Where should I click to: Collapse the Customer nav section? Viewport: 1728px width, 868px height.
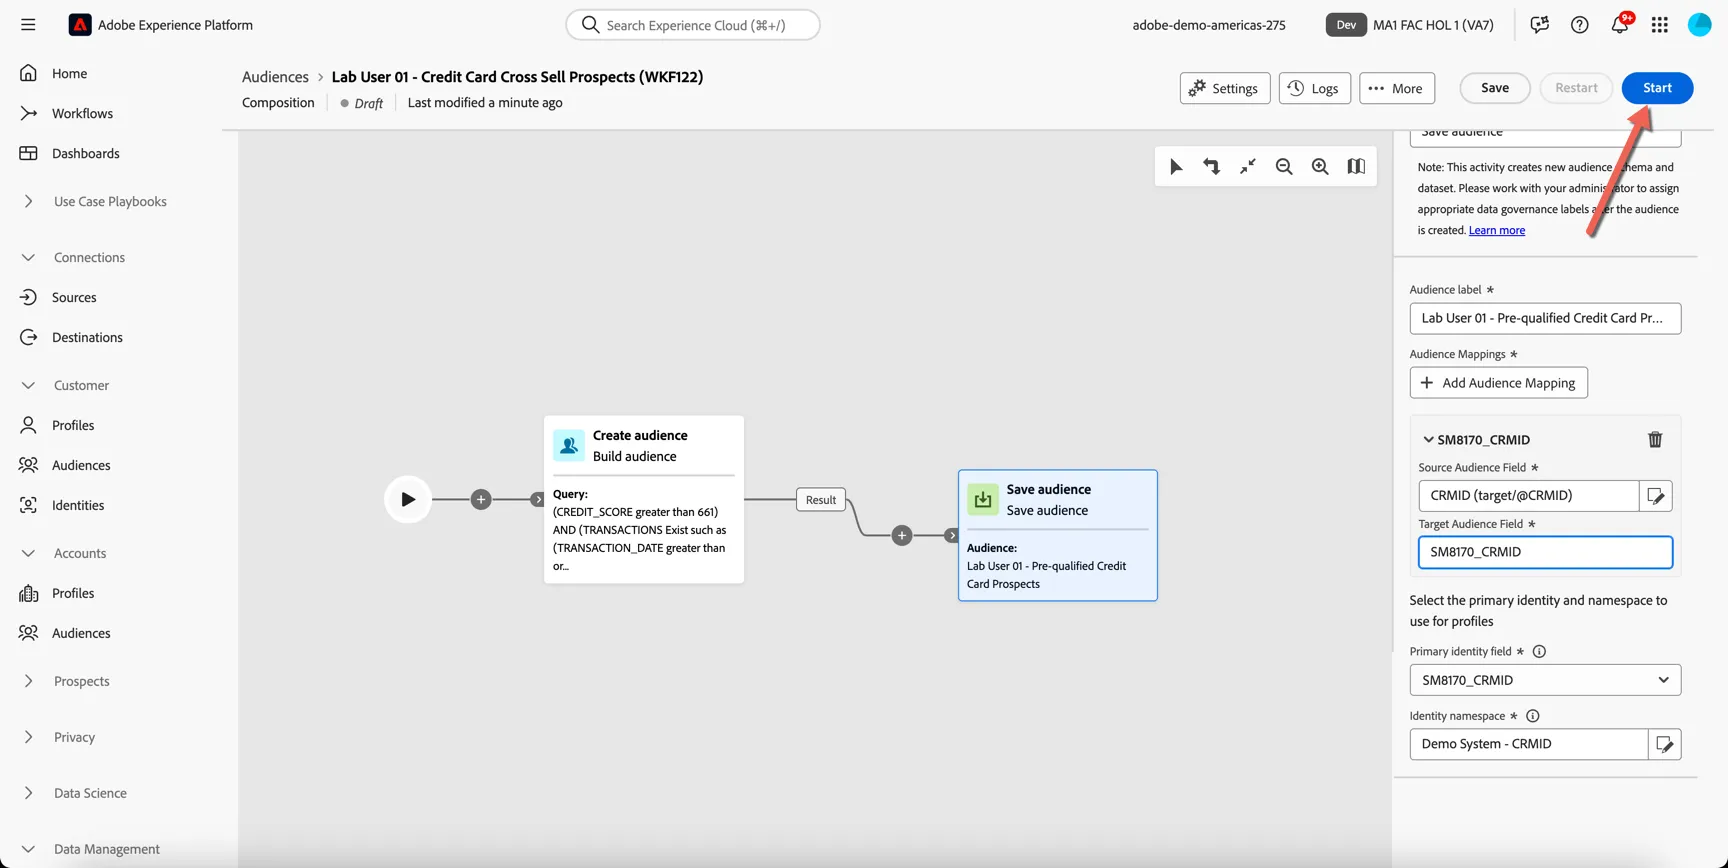click(28, 385)
